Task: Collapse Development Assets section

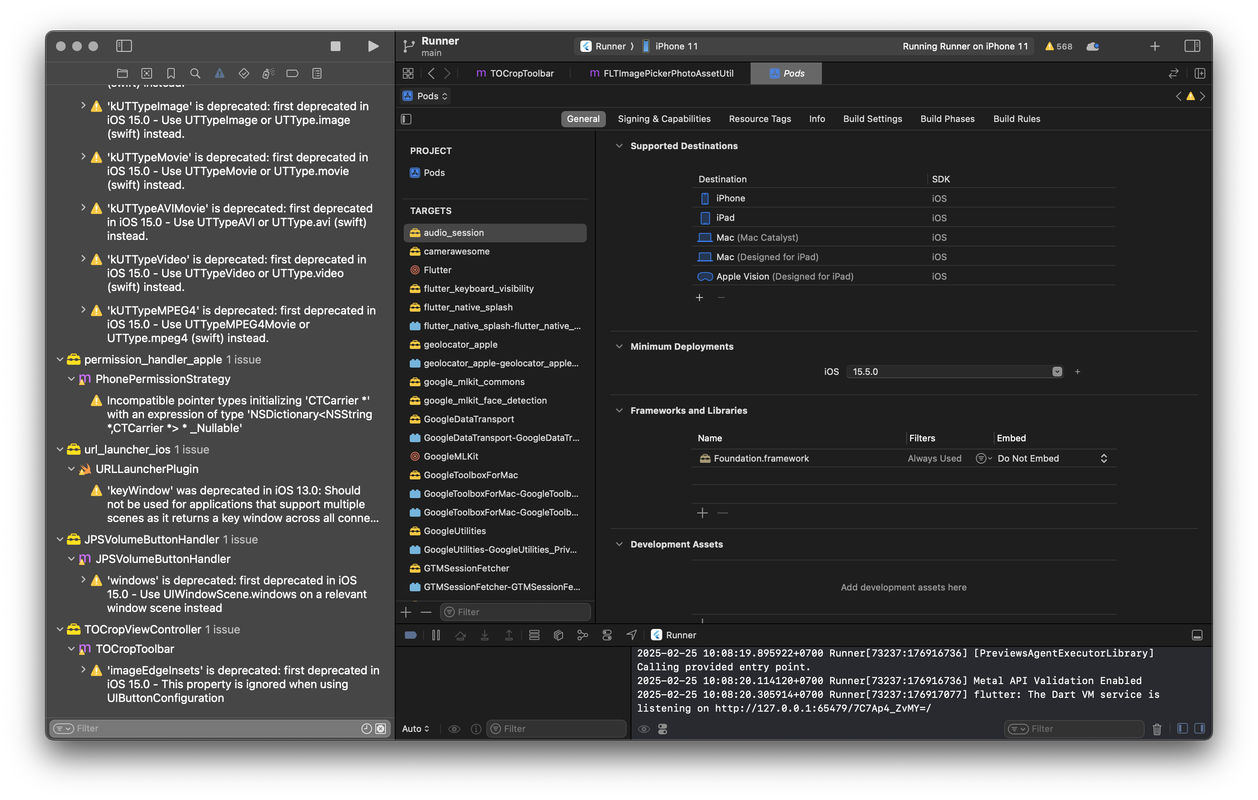Action: 619,545
